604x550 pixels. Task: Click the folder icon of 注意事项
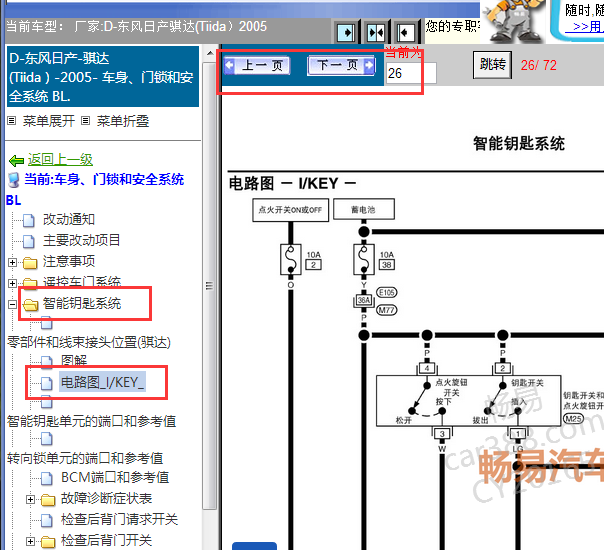[30, 263]
